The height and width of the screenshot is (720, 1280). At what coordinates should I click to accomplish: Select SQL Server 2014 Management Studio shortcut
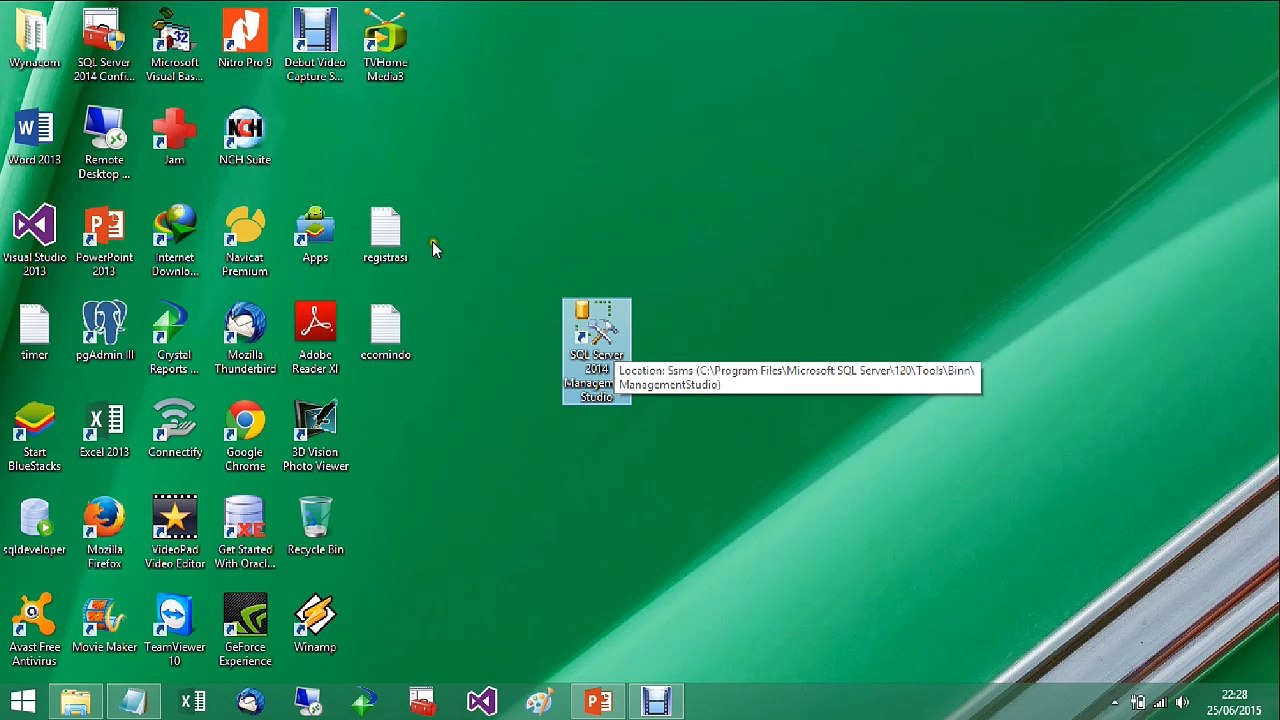597,351
